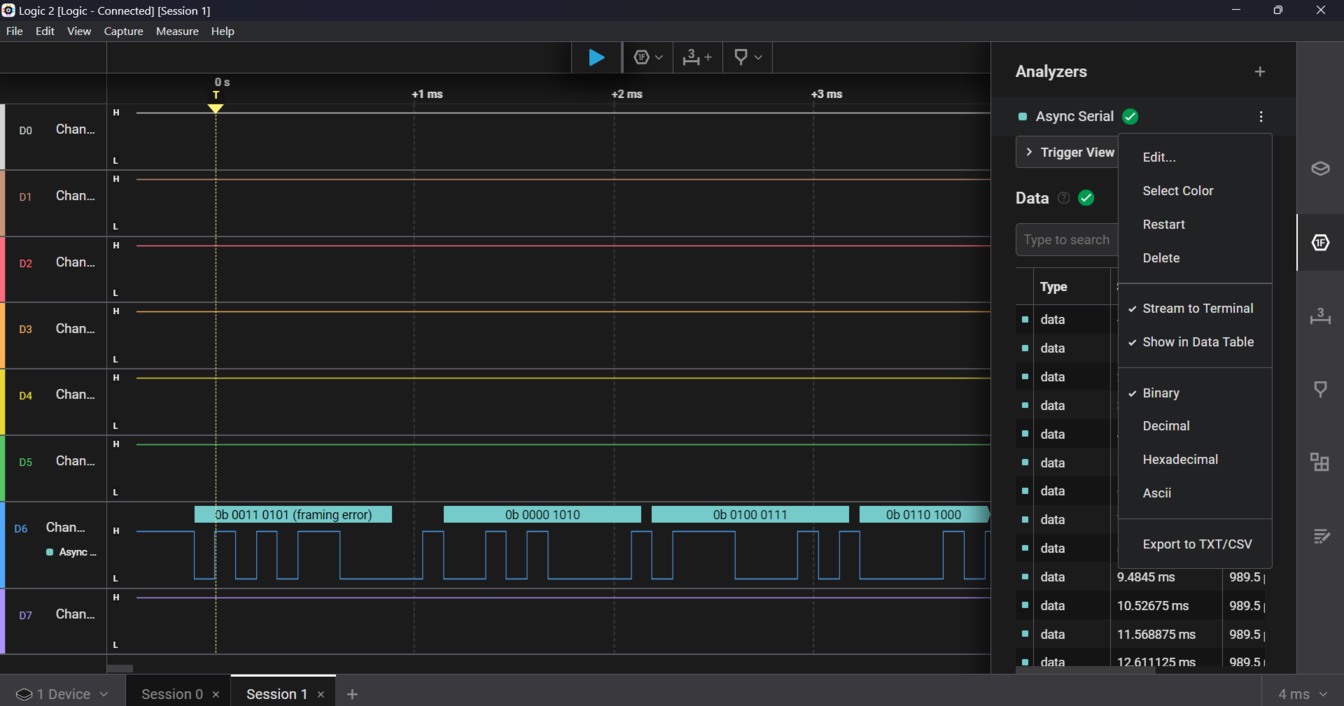Switch to Session 1 tab

click(x=277, y=694)
